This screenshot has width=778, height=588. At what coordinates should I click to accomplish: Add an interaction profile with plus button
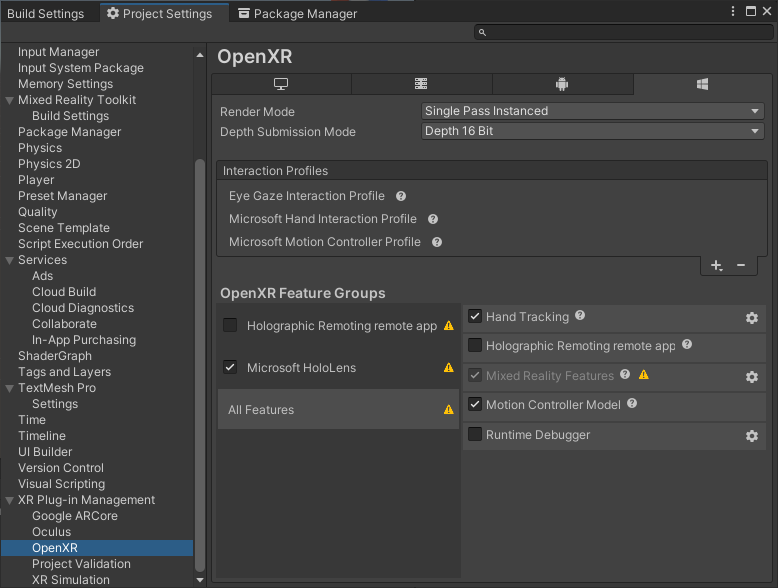pos(716,265)
